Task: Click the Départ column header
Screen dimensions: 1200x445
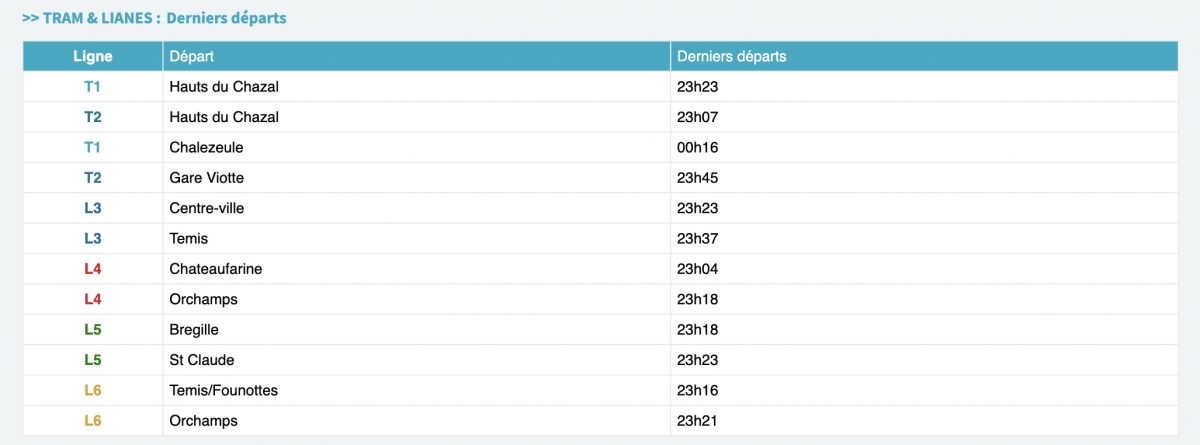Action: [192, 56]
